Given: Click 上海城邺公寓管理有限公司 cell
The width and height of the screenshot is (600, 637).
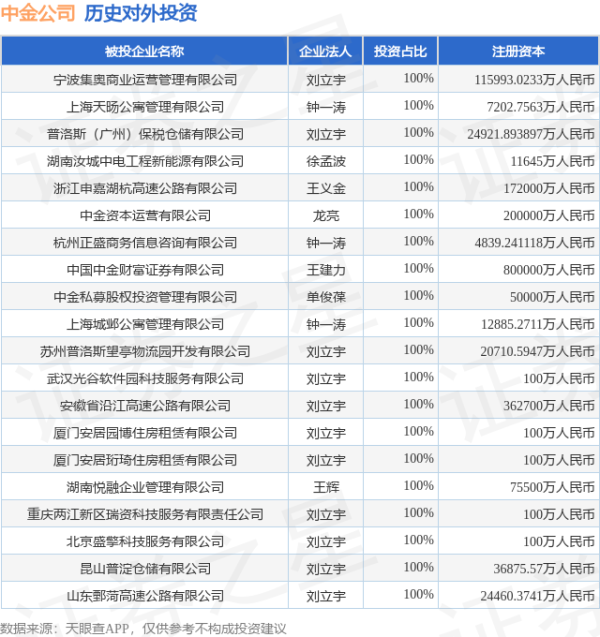Looking at the screenshot, I should click(x=145, y=325).
